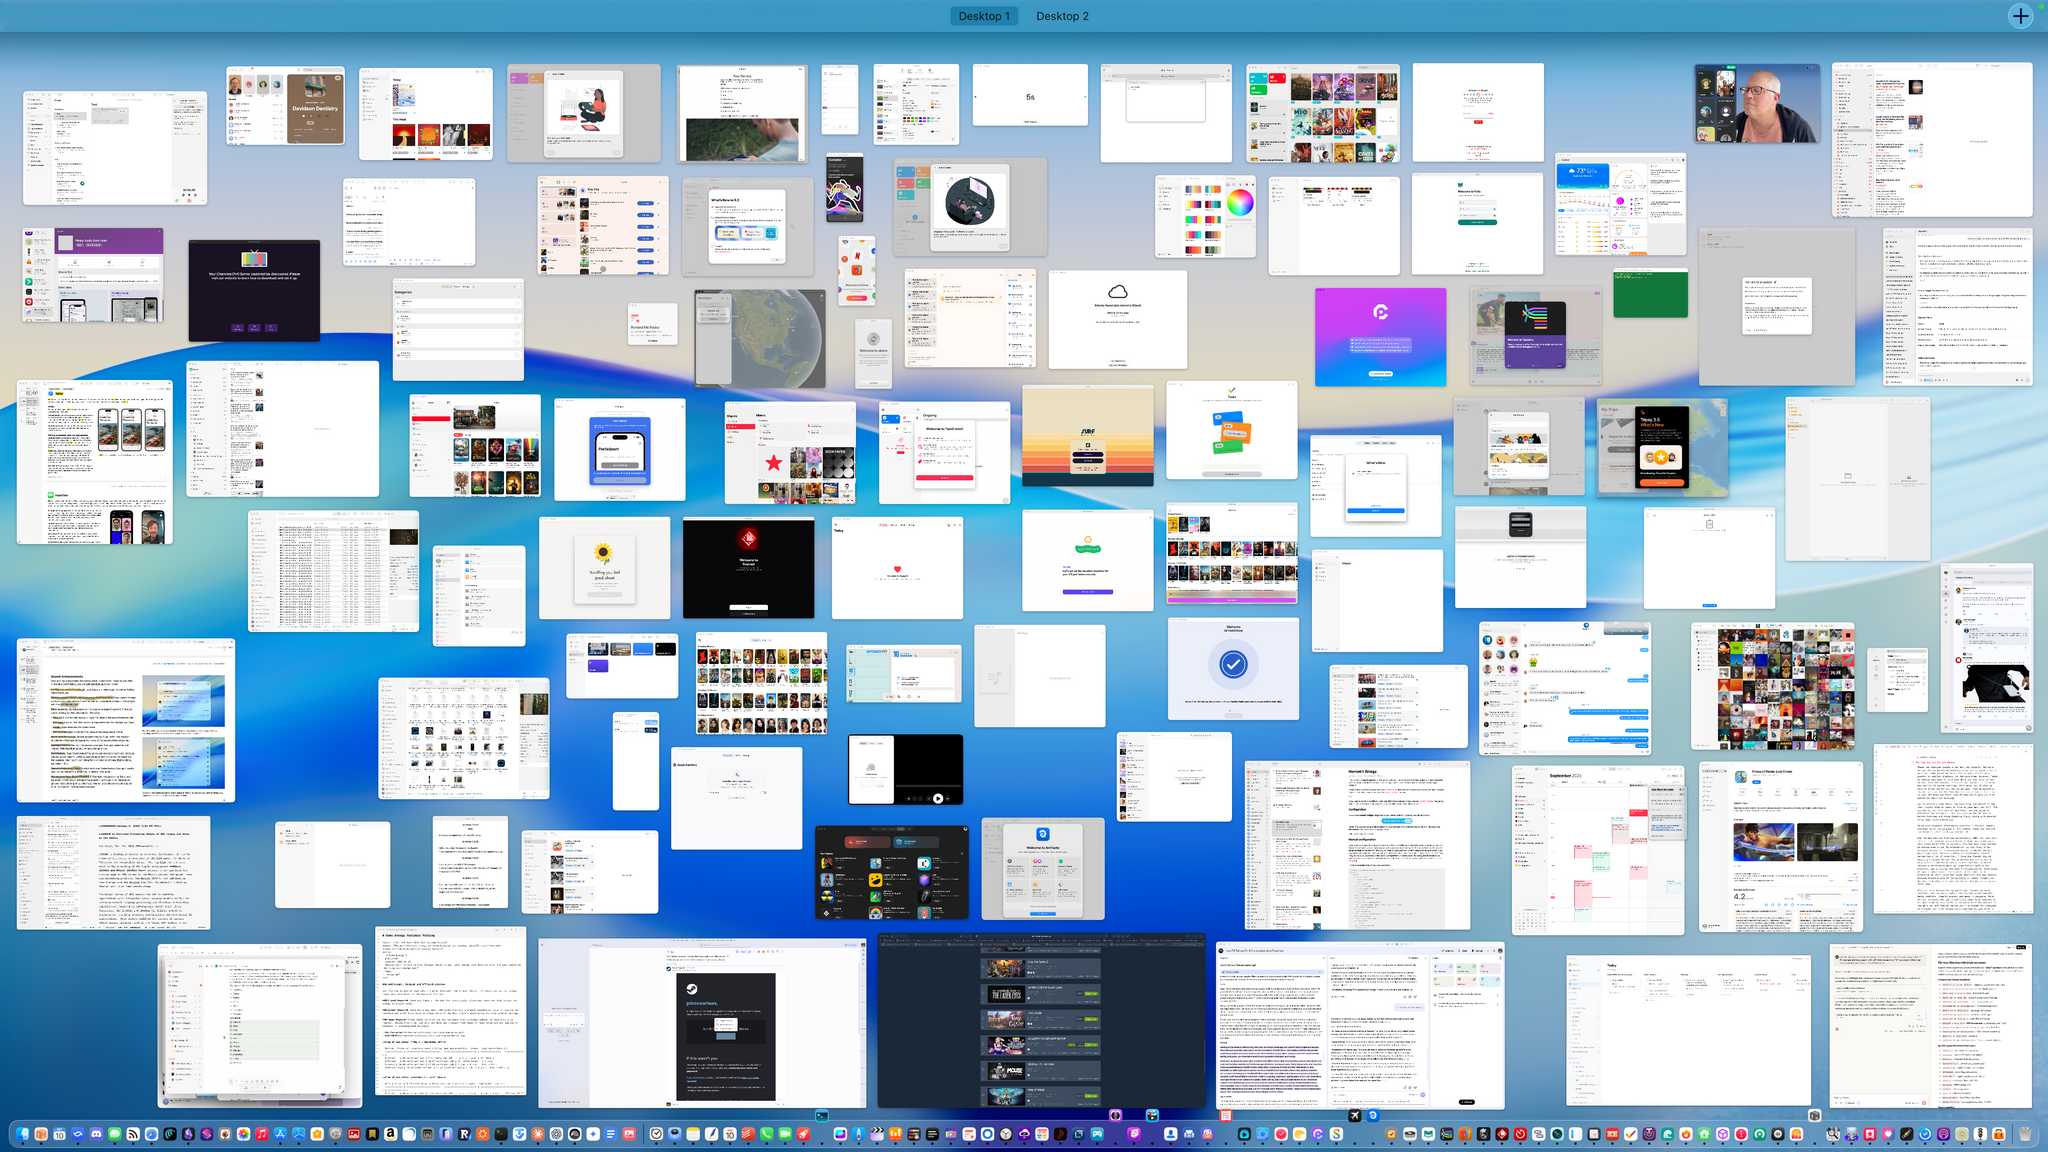Open Finder from the Dock

22,1134
